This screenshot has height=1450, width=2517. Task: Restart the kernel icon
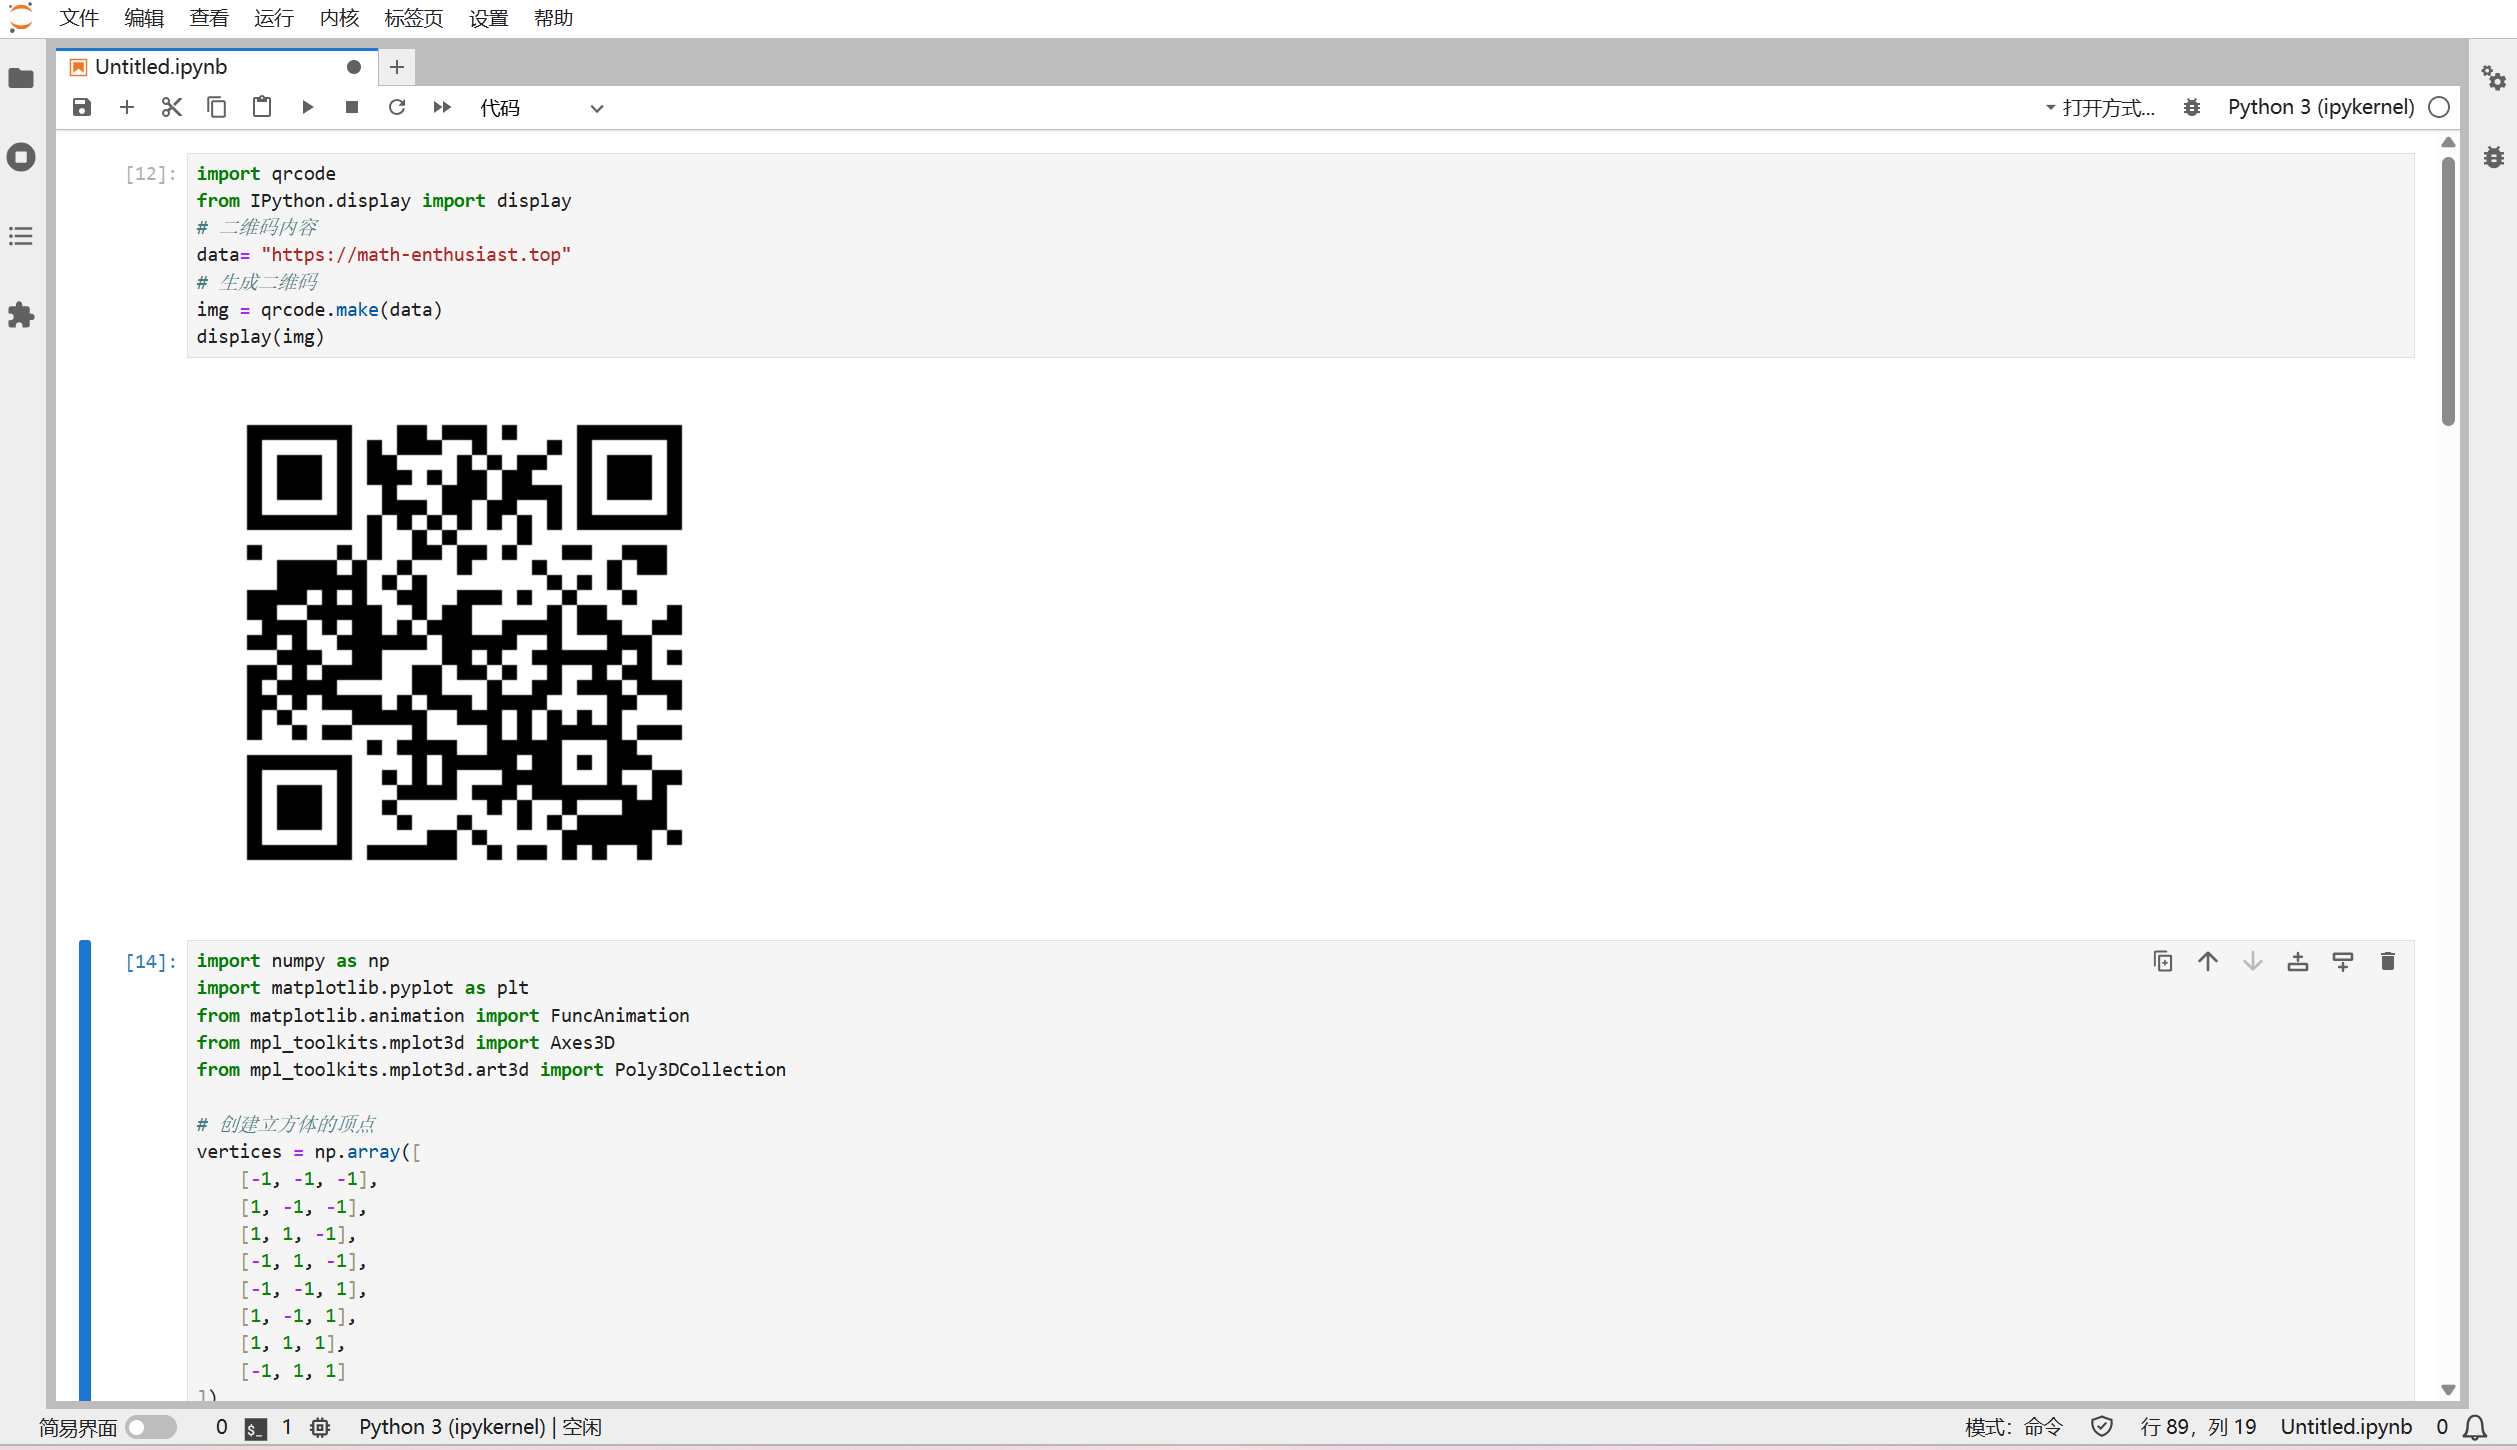tap(397, 107)
